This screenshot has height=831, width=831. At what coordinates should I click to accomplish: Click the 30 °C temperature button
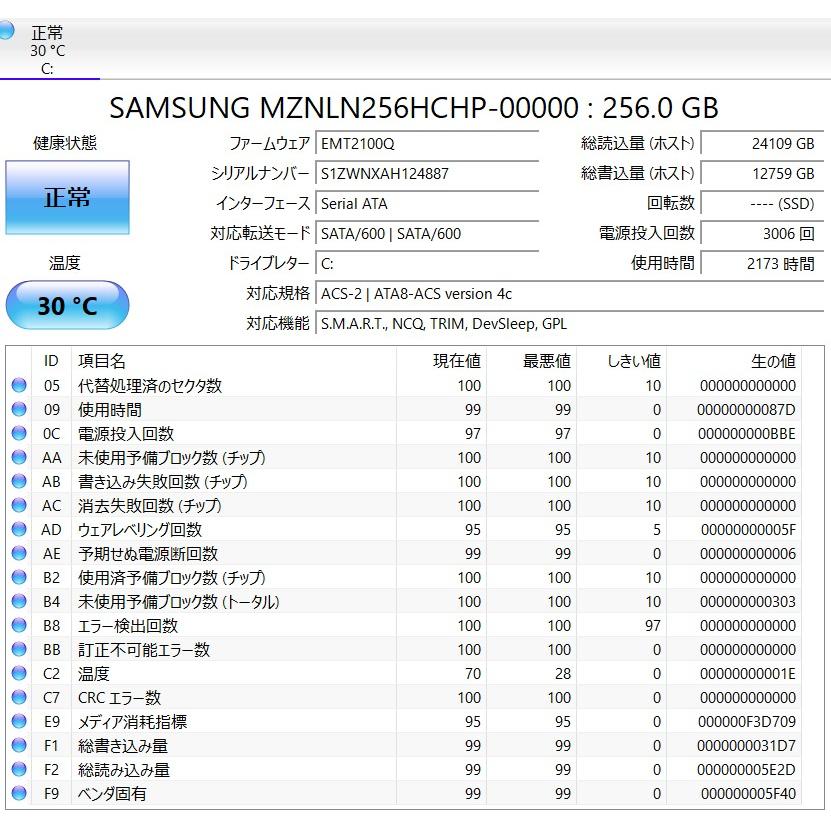pyautogui.click(x=66, y=305)
